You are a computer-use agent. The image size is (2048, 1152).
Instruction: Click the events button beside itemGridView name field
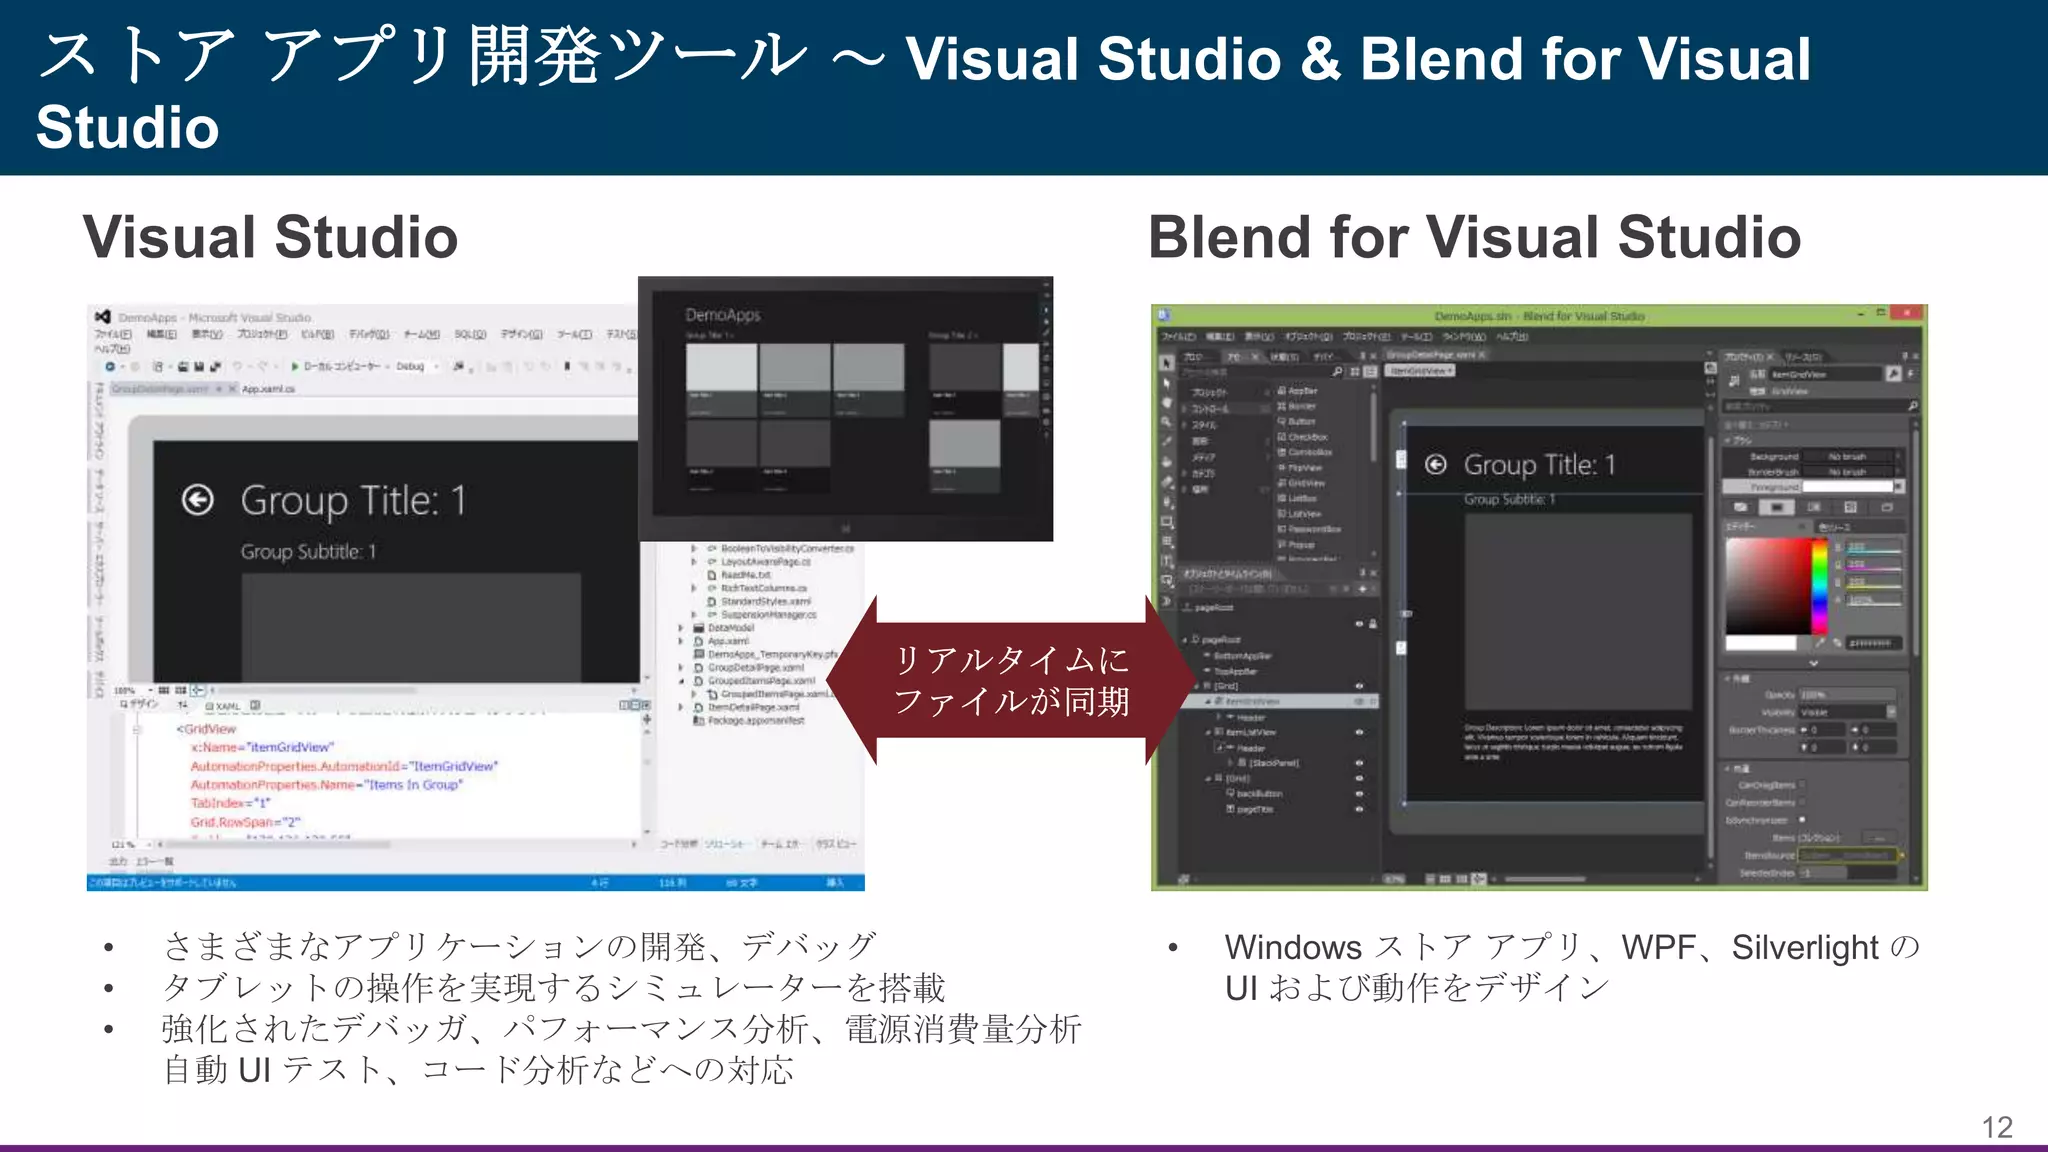[x=1911, y=373]
